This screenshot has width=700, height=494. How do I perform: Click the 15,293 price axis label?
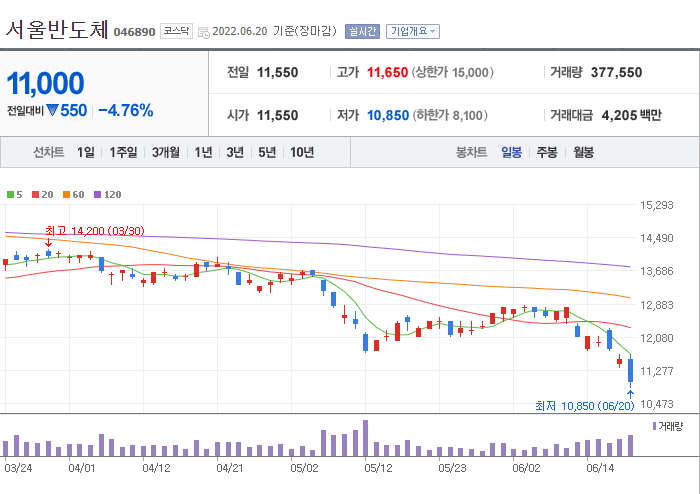coord(657,205)
